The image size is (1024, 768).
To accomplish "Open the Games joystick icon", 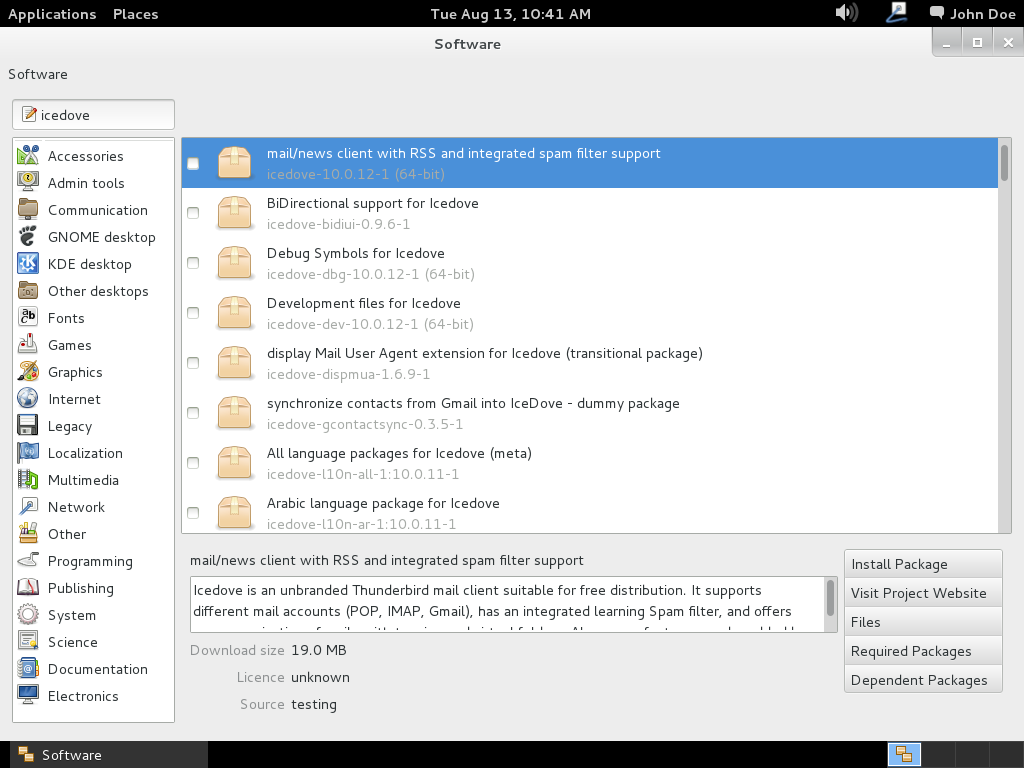I will pyautogui.click(x=28, y=344).
